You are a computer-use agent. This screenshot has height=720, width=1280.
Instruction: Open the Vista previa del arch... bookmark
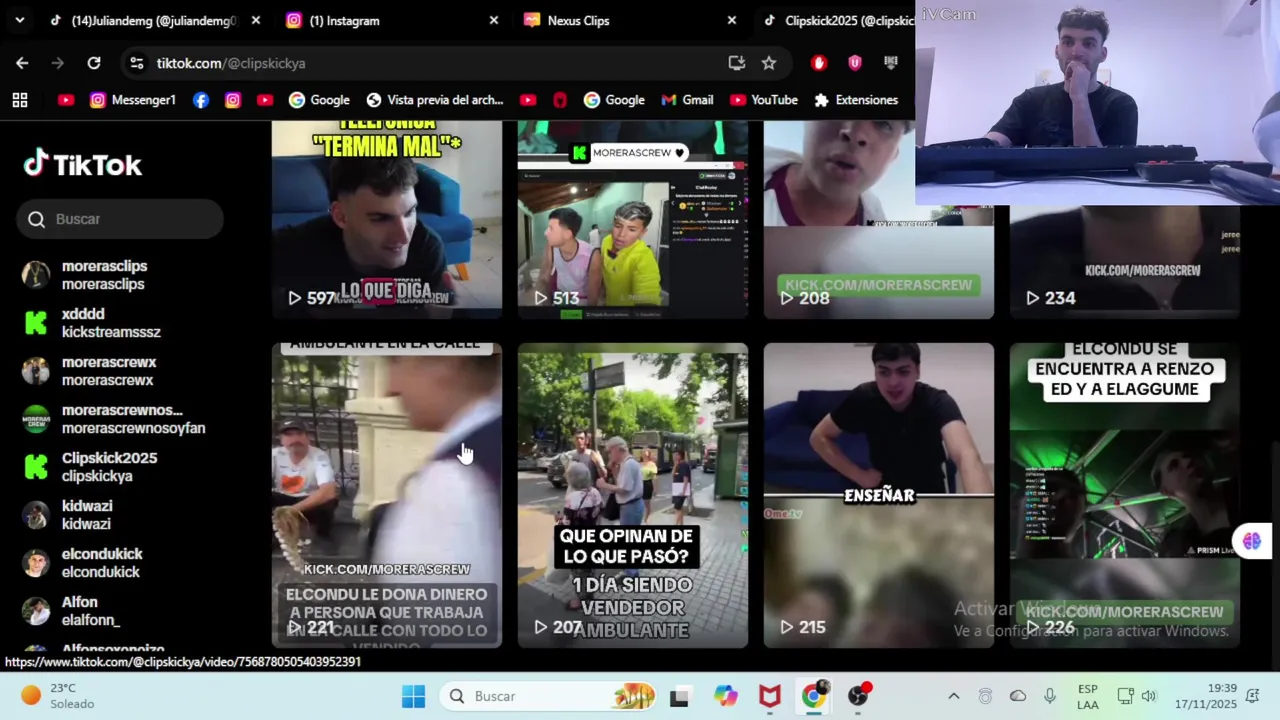coord(435,100)
